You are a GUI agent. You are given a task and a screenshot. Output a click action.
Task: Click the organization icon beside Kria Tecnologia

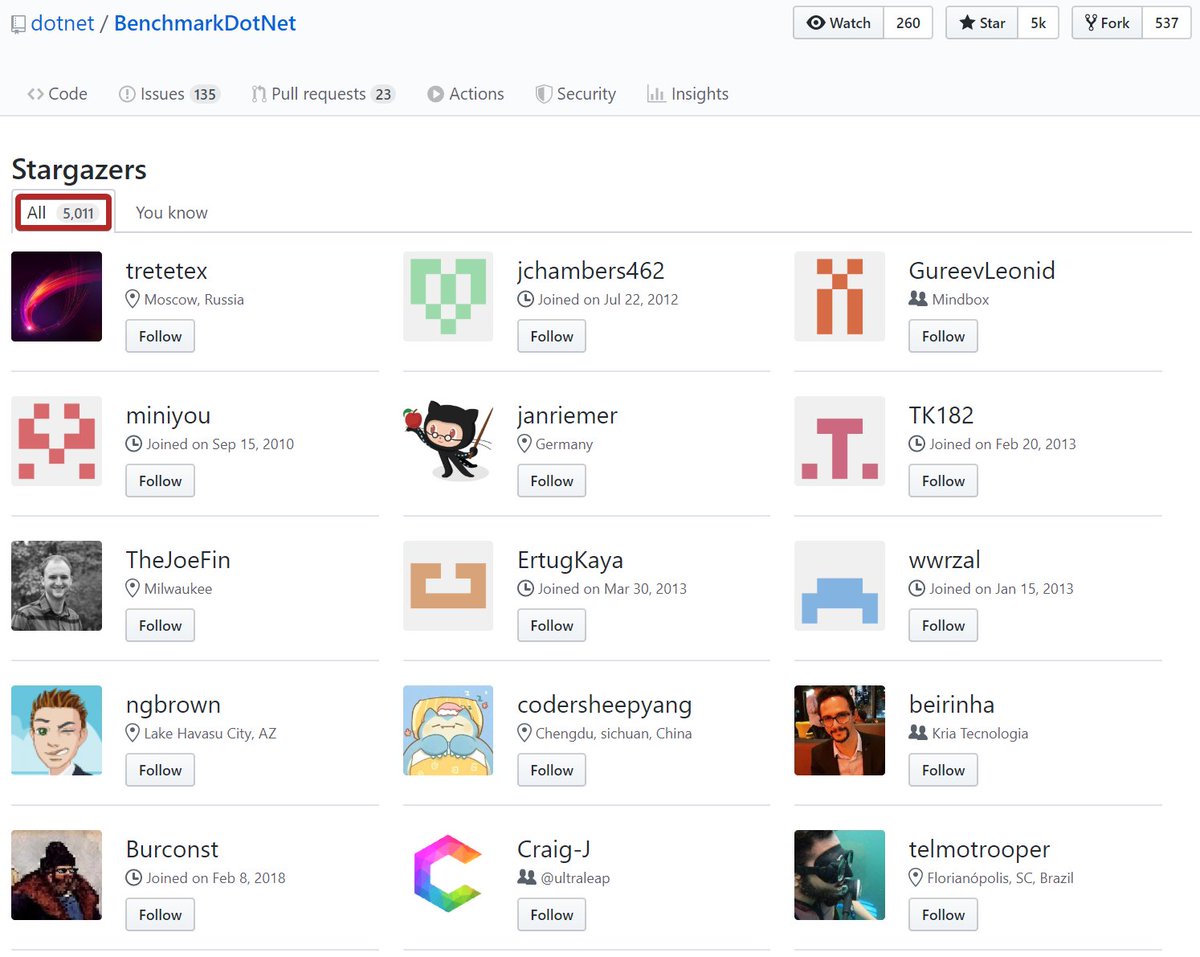918,733
